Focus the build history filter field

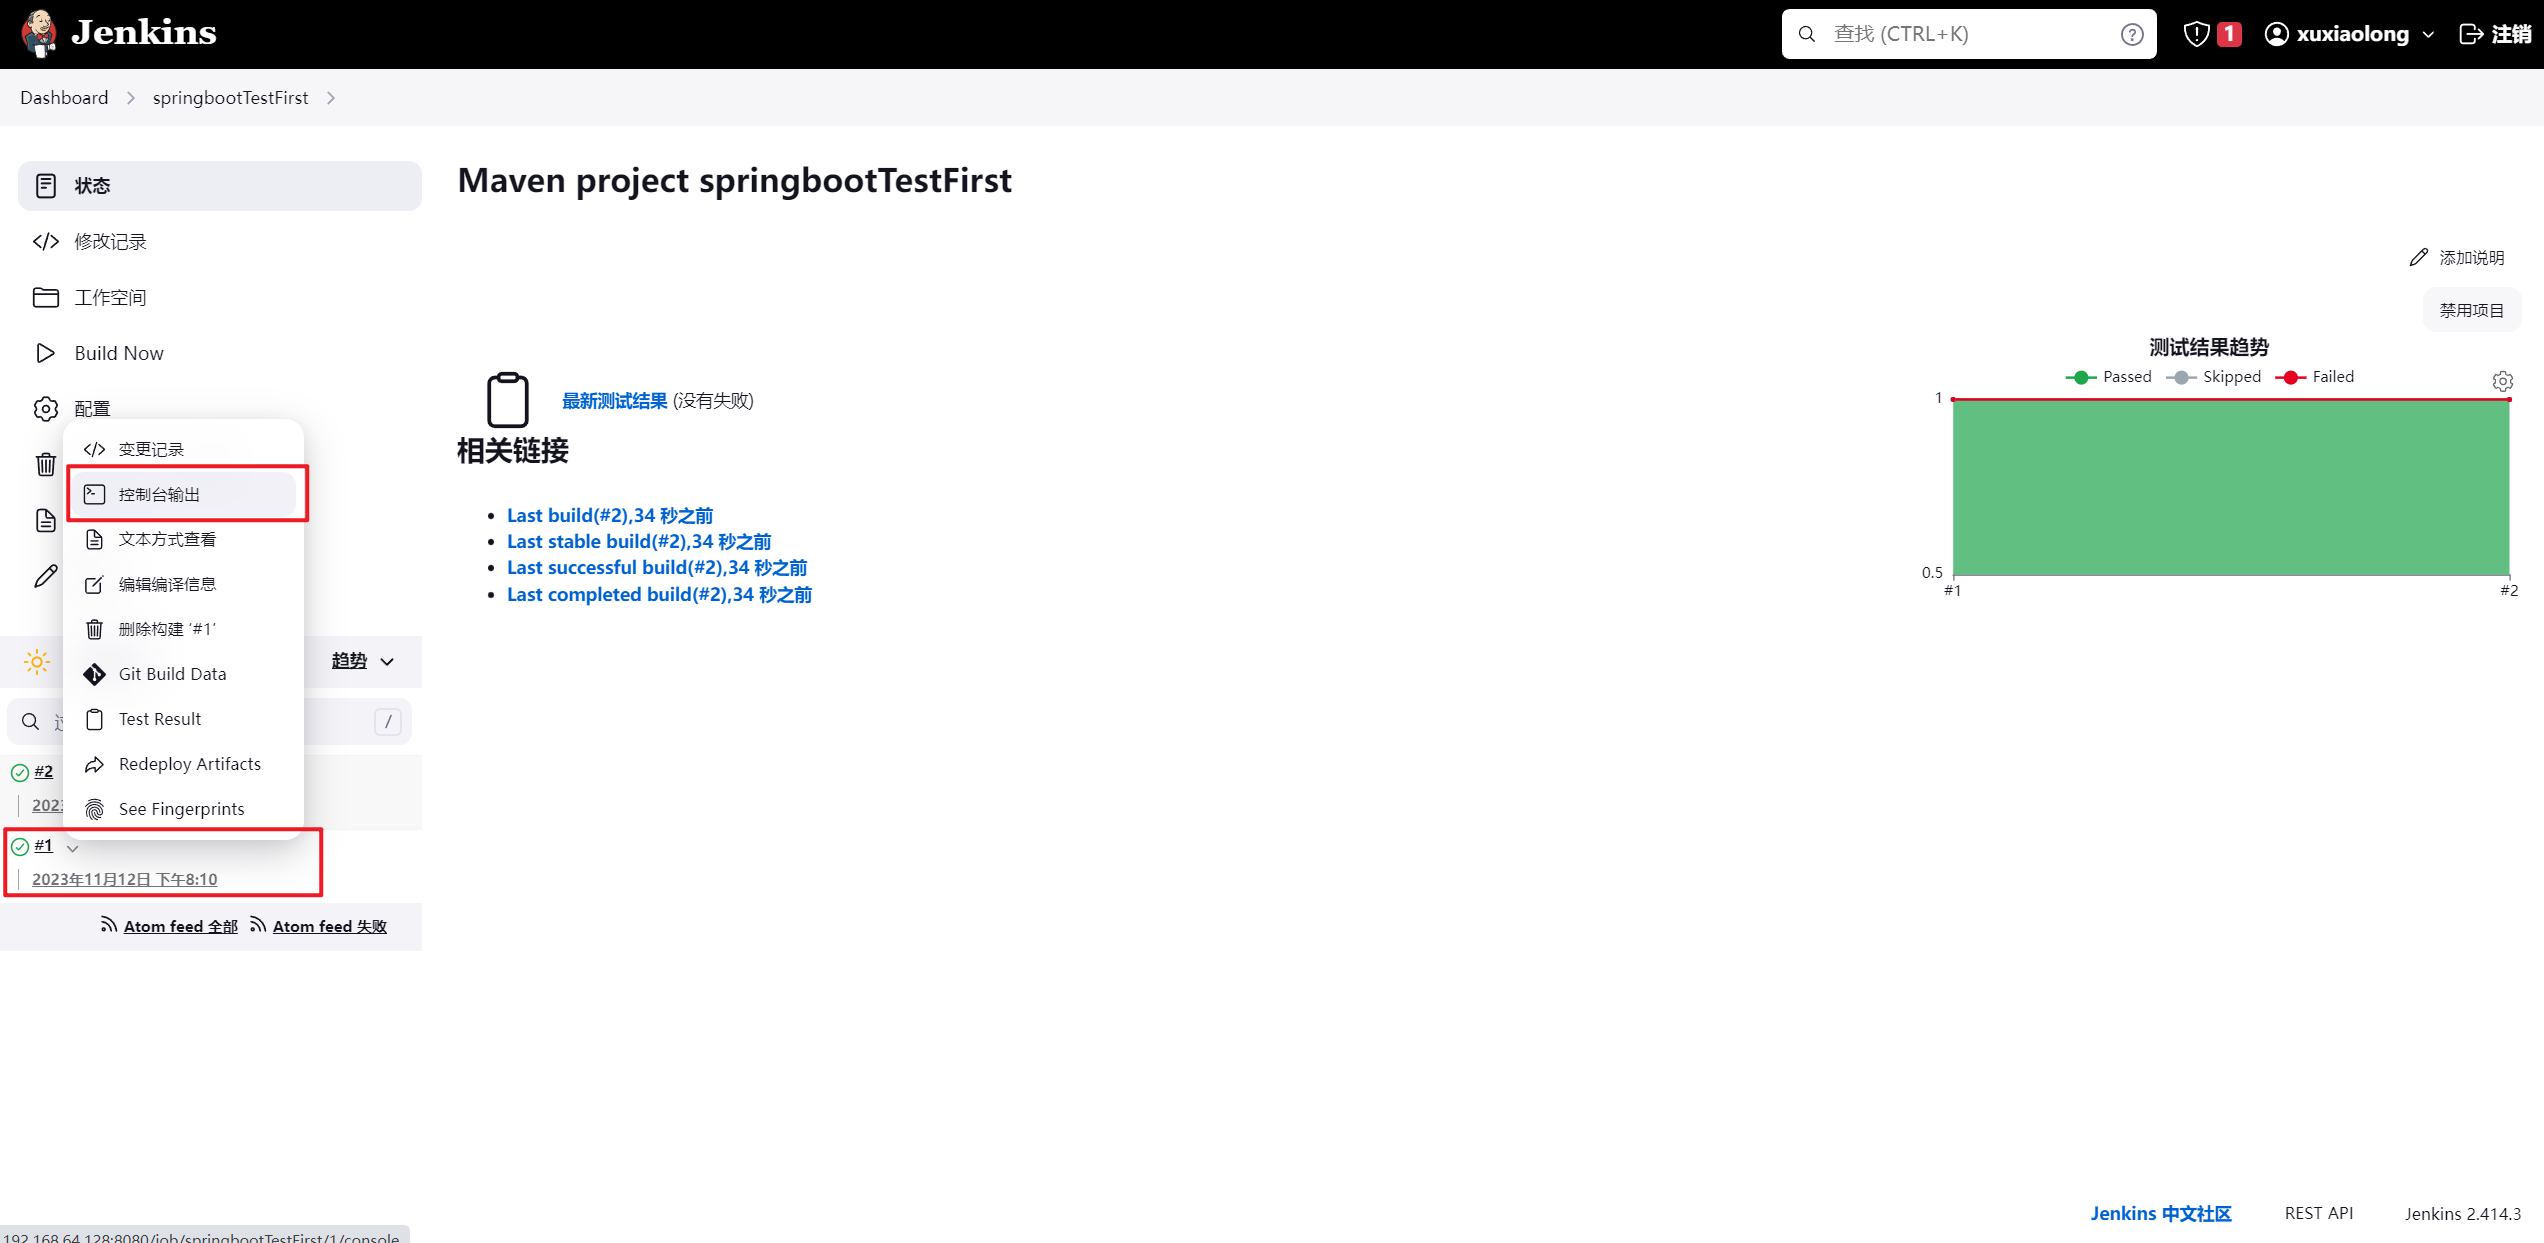pos(210,721)
